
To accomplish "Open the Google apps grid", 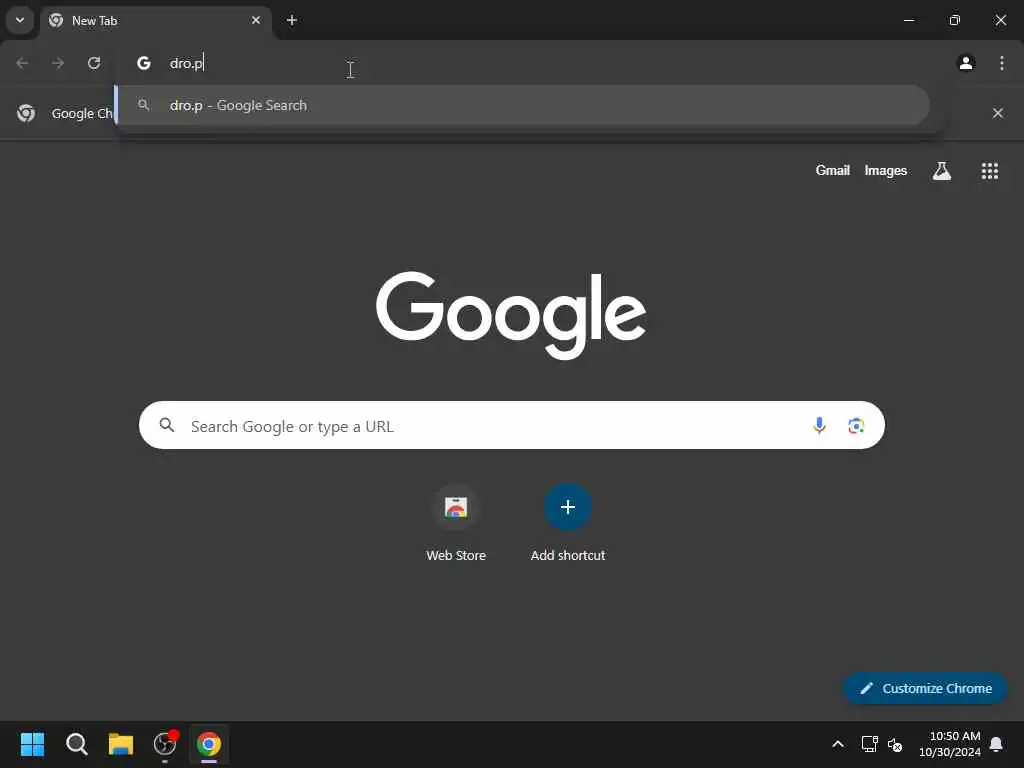I will 990,170.
